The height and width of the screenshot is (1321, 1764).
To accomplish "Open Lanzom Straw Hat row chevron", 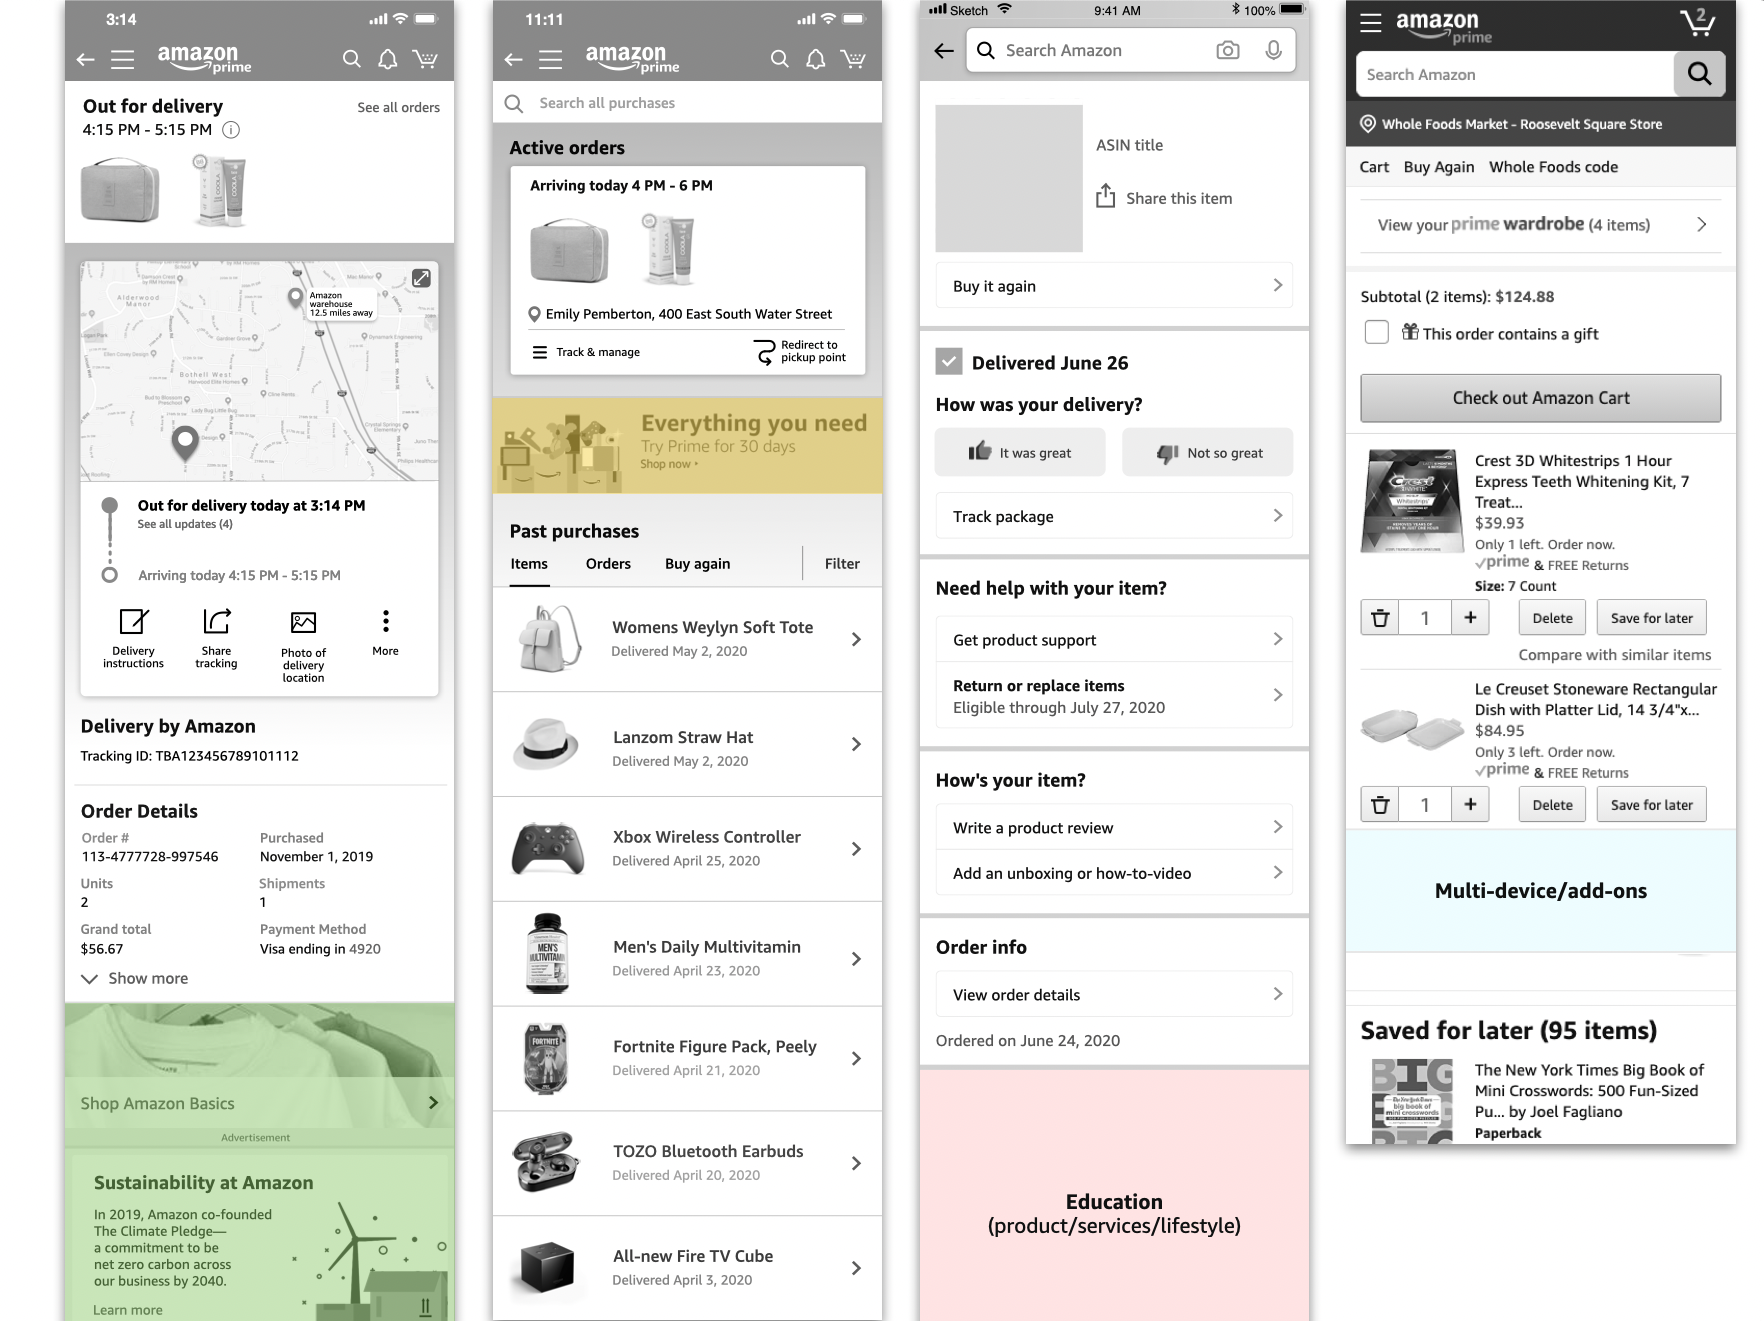I will coord(856,744).
